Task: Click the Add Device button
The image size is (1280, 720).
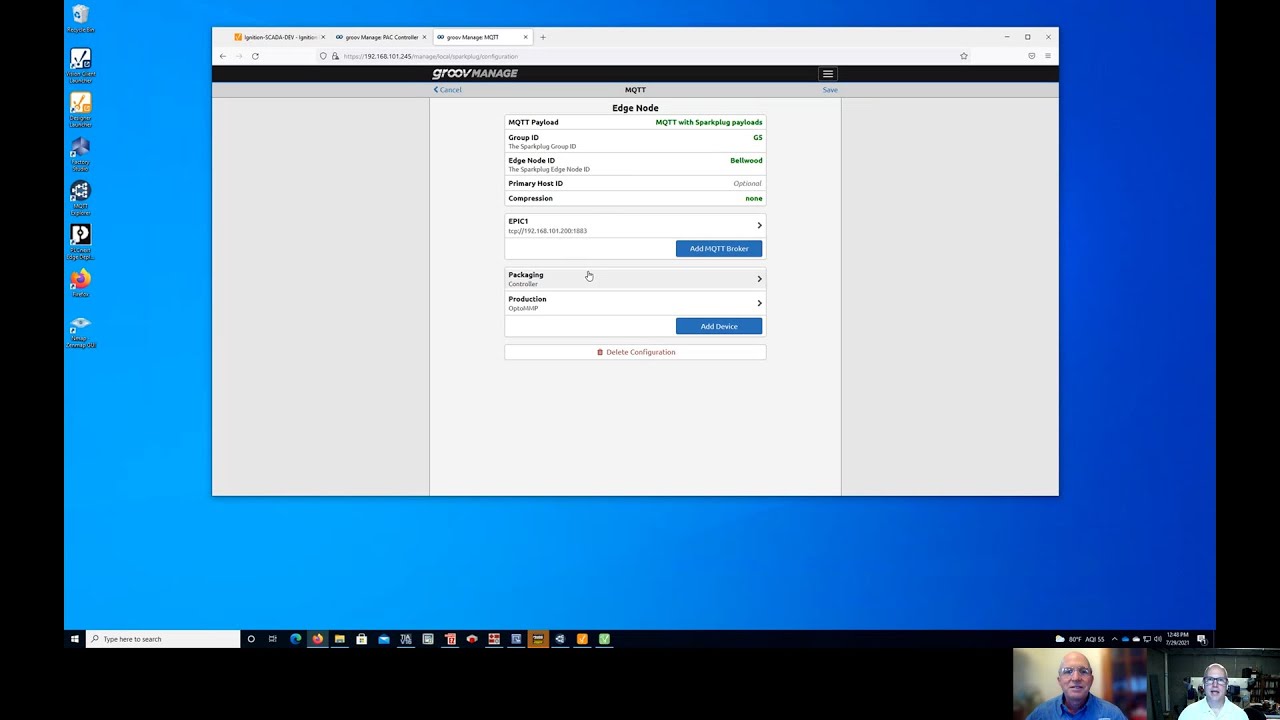Action: 719,326
